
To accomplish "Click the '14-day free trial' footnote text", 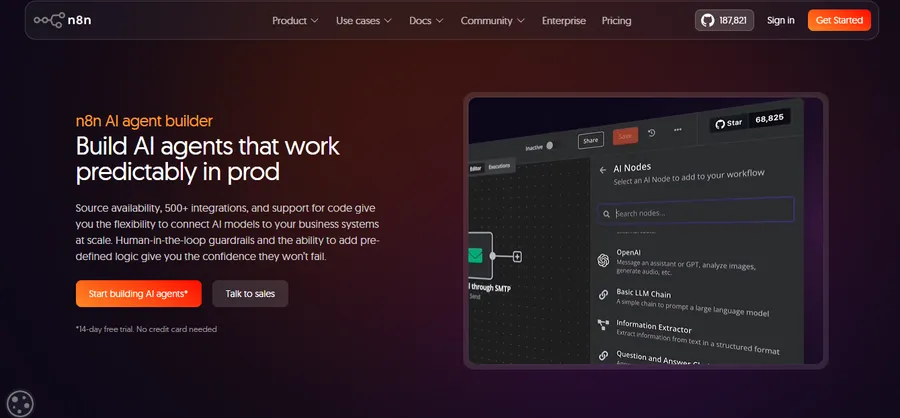I will 146,330.
